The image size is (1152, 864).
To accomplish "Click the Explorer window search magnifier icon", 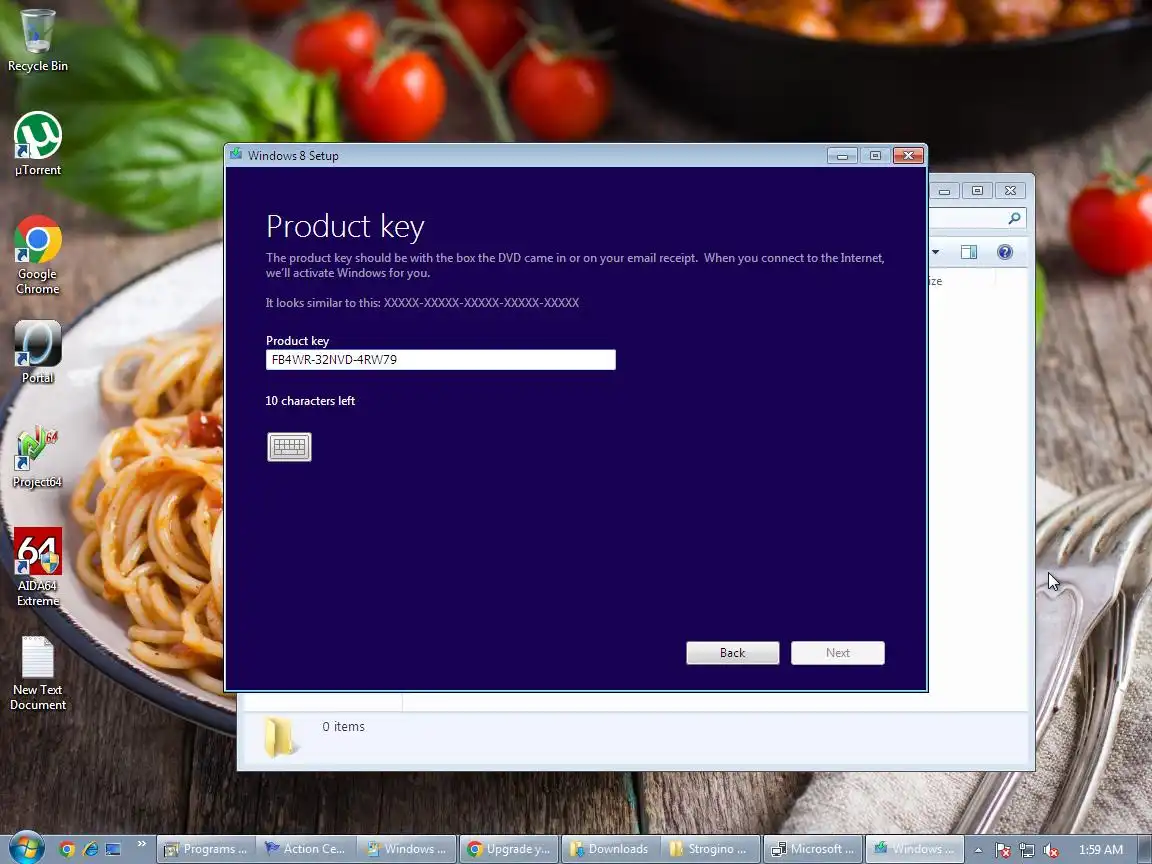I will (1015, 217).
